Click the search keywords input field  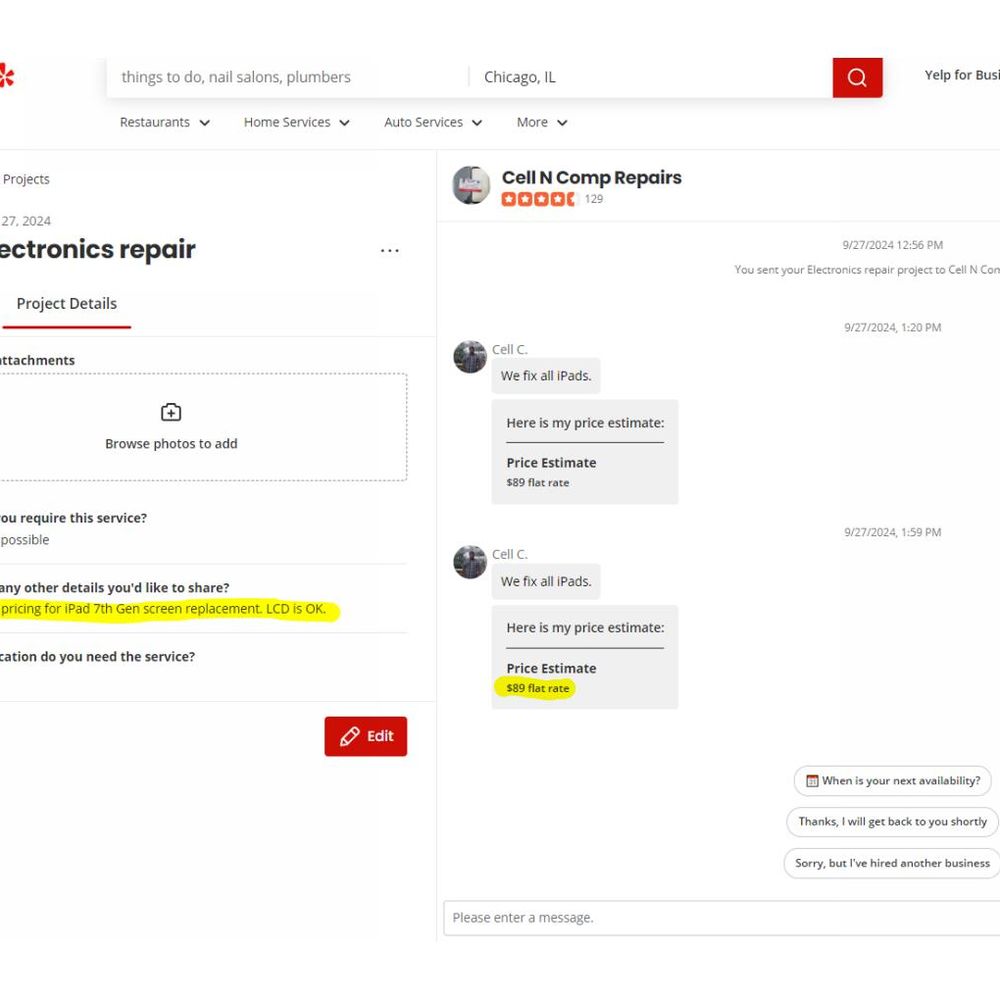tap(288, 77)
